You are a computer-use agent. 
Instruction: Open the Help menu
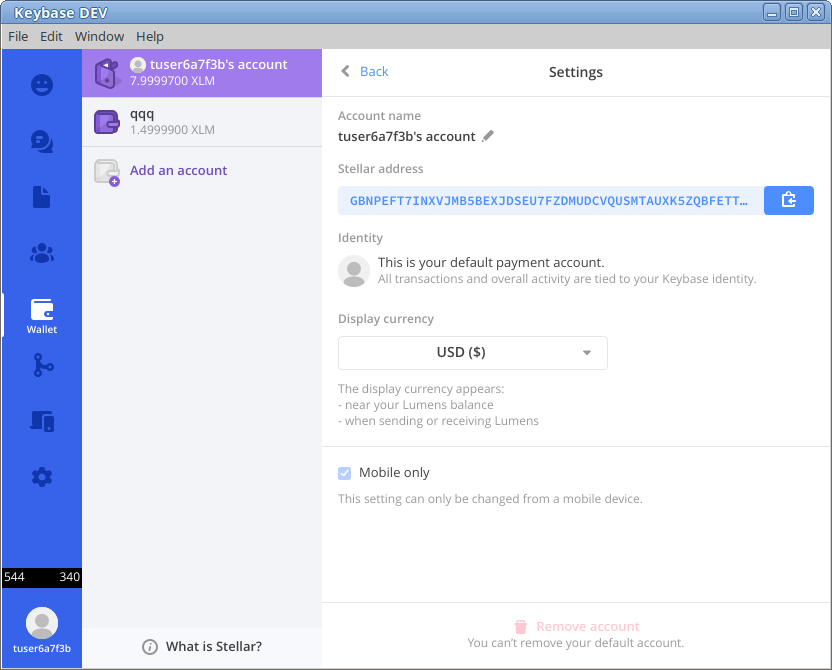150,37
